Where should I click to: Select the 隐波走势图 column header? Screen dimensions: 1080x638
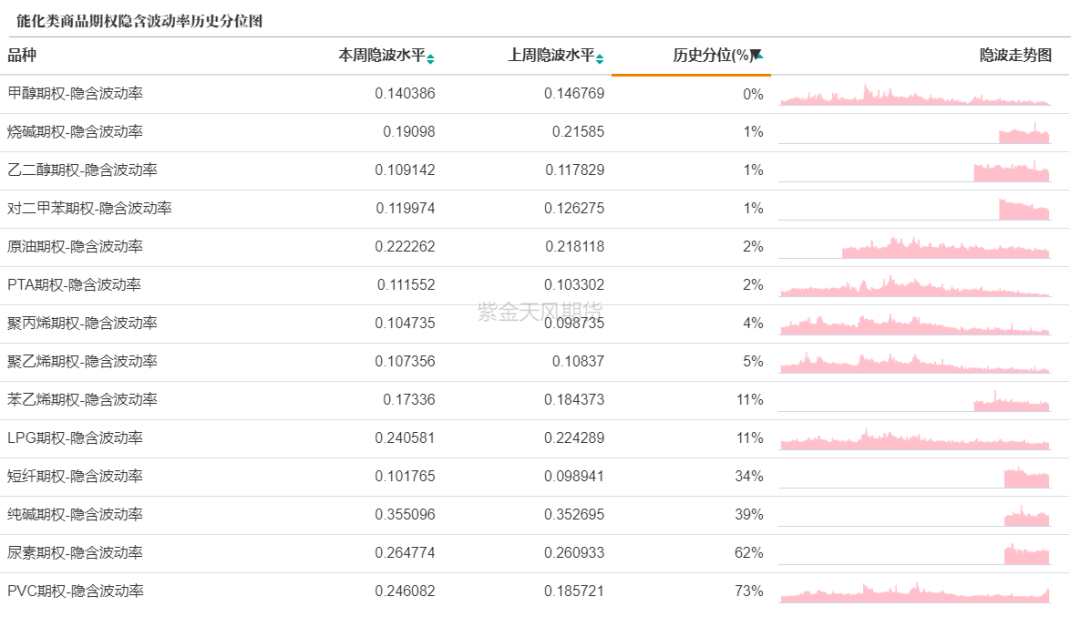point(1015,56)
